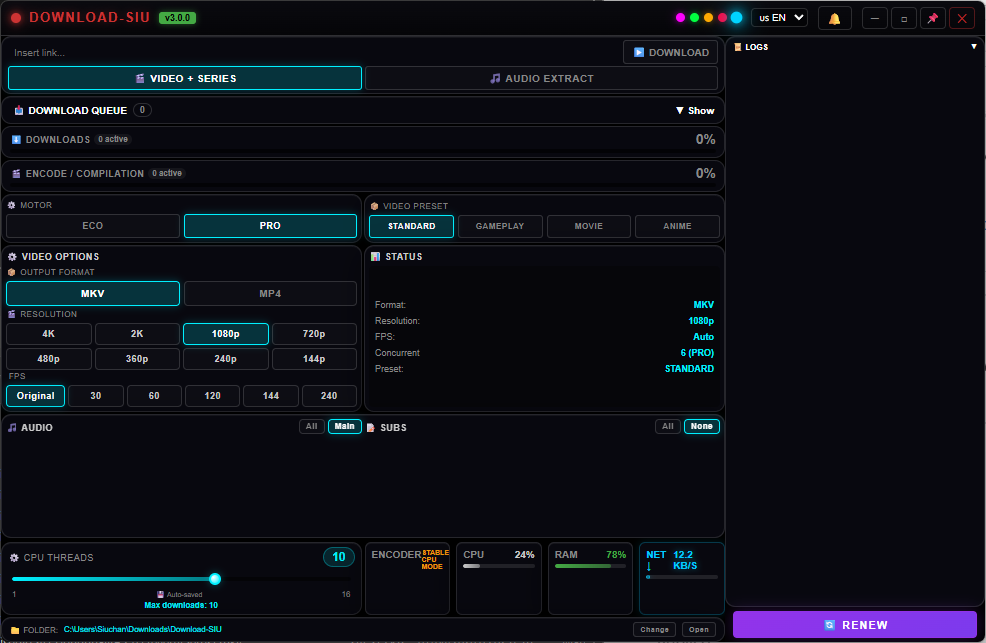The width and height of the screenshot is (986, 643).
Task: Select 360p resolution
Action: pyautogui.click(x=137, y=359)
